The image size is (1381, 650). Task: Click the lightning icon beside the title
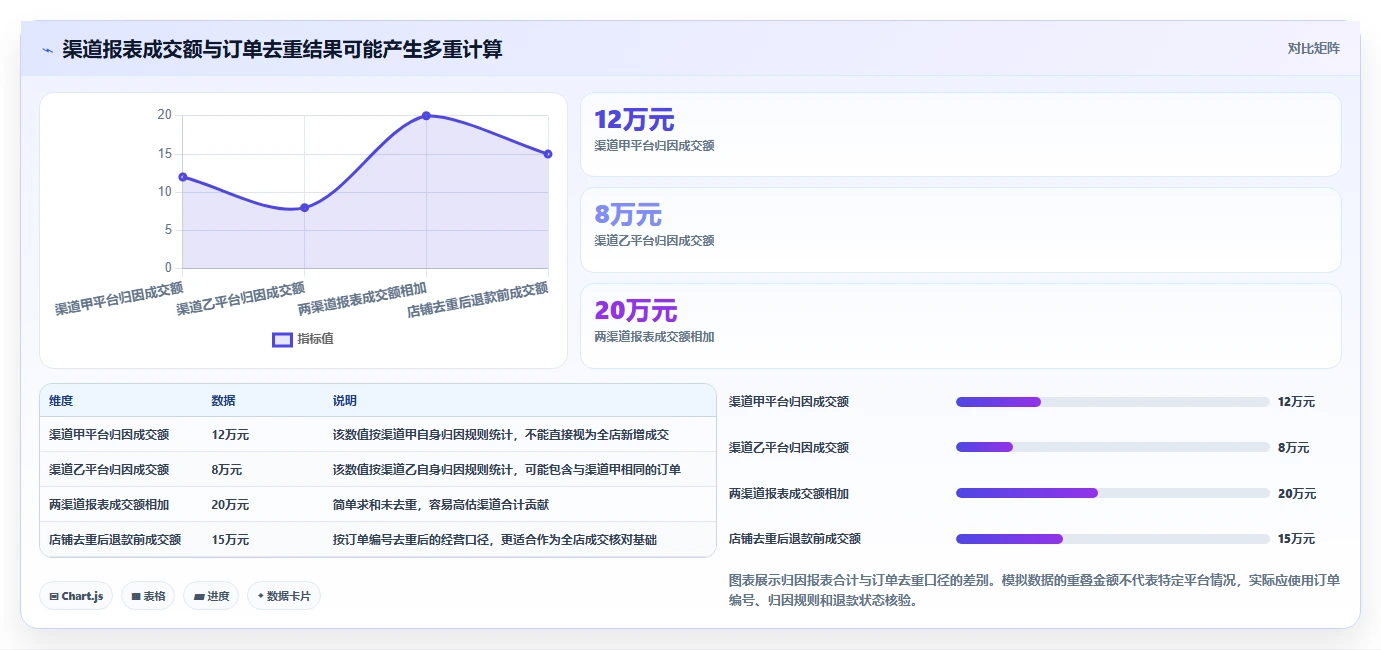click(x=47, y=50)
